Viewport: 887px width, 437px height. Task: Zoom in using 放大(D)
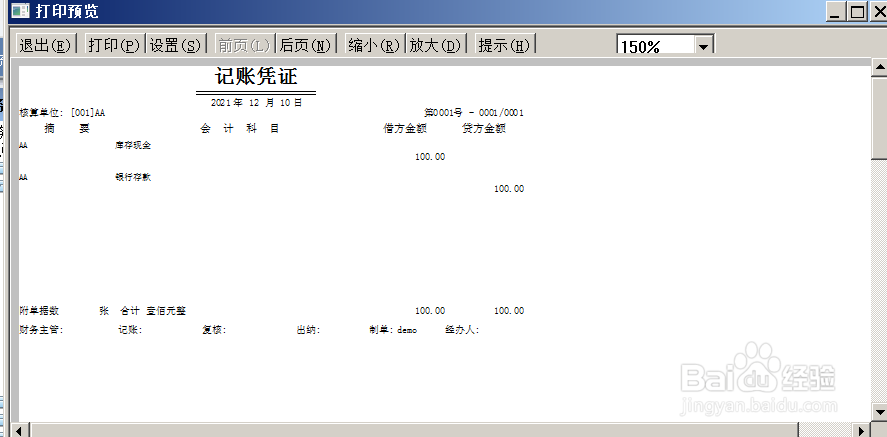(x=436, y=45)
